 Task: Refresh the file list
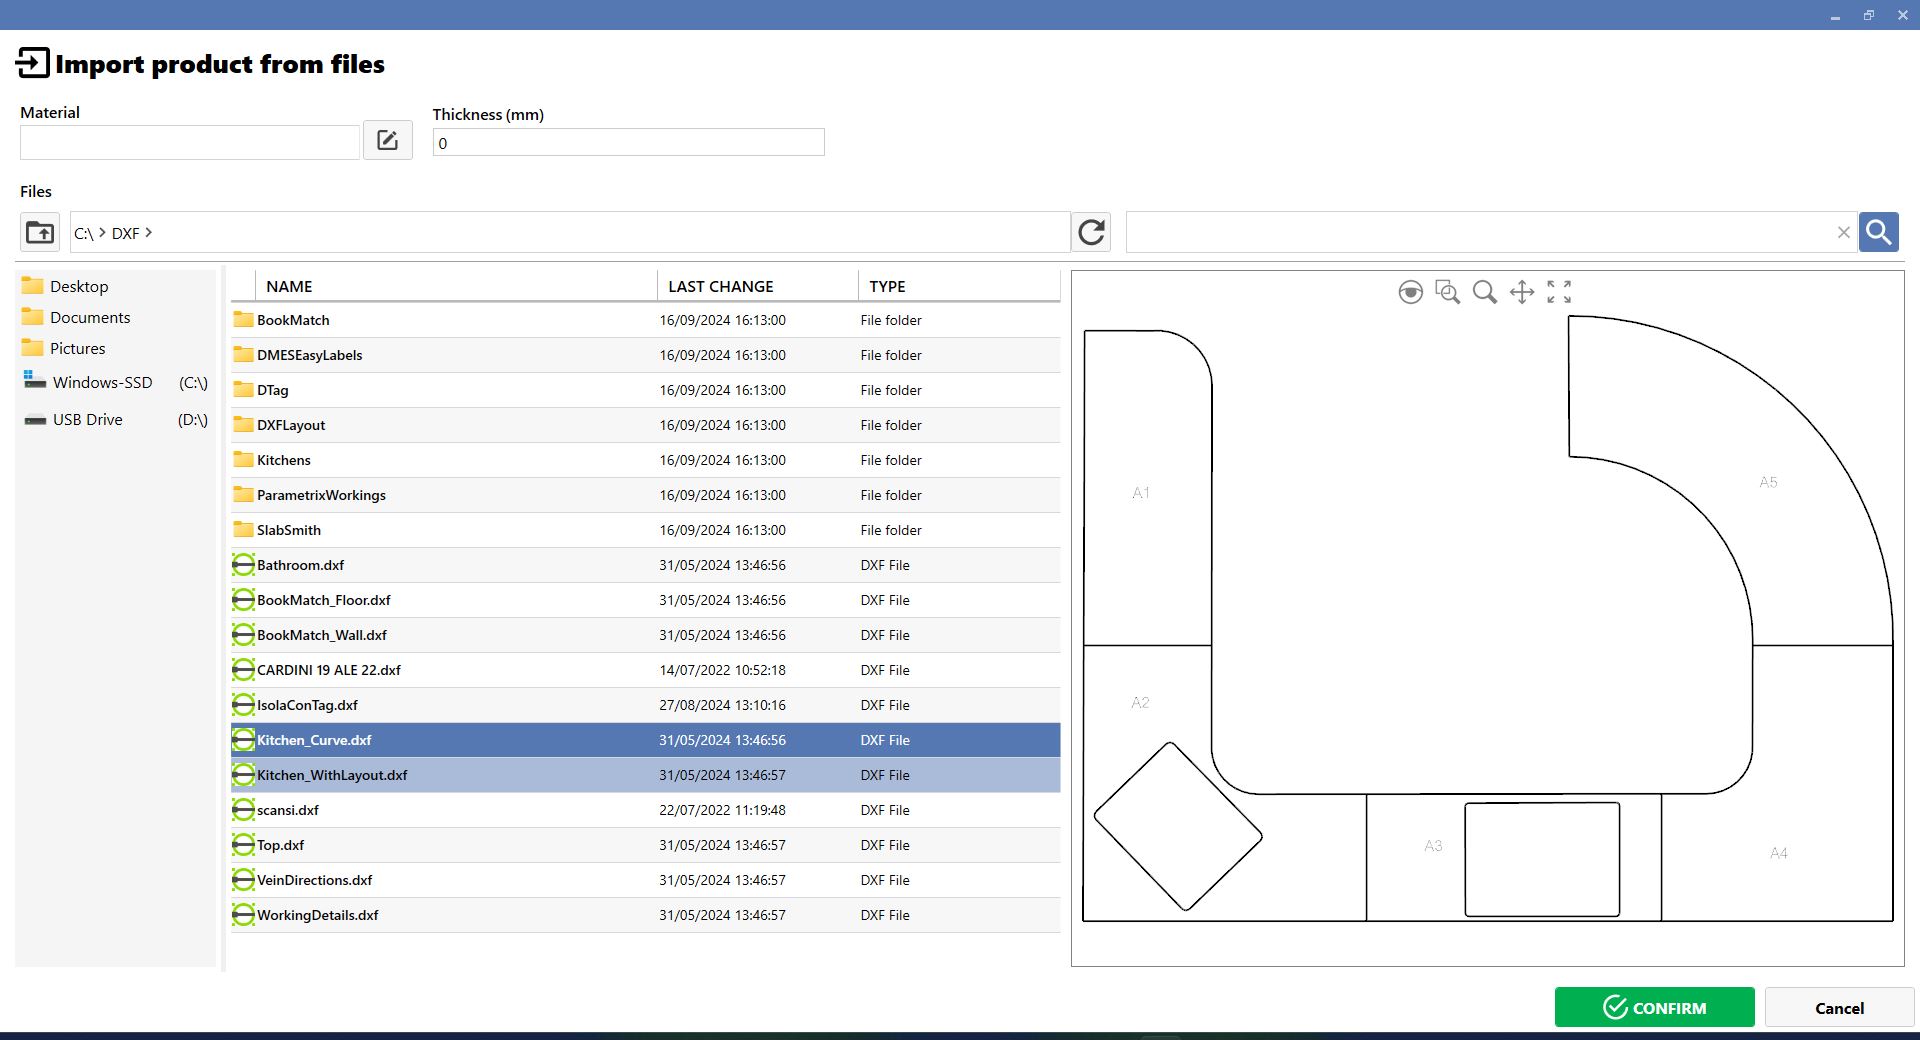(1091, 232)
